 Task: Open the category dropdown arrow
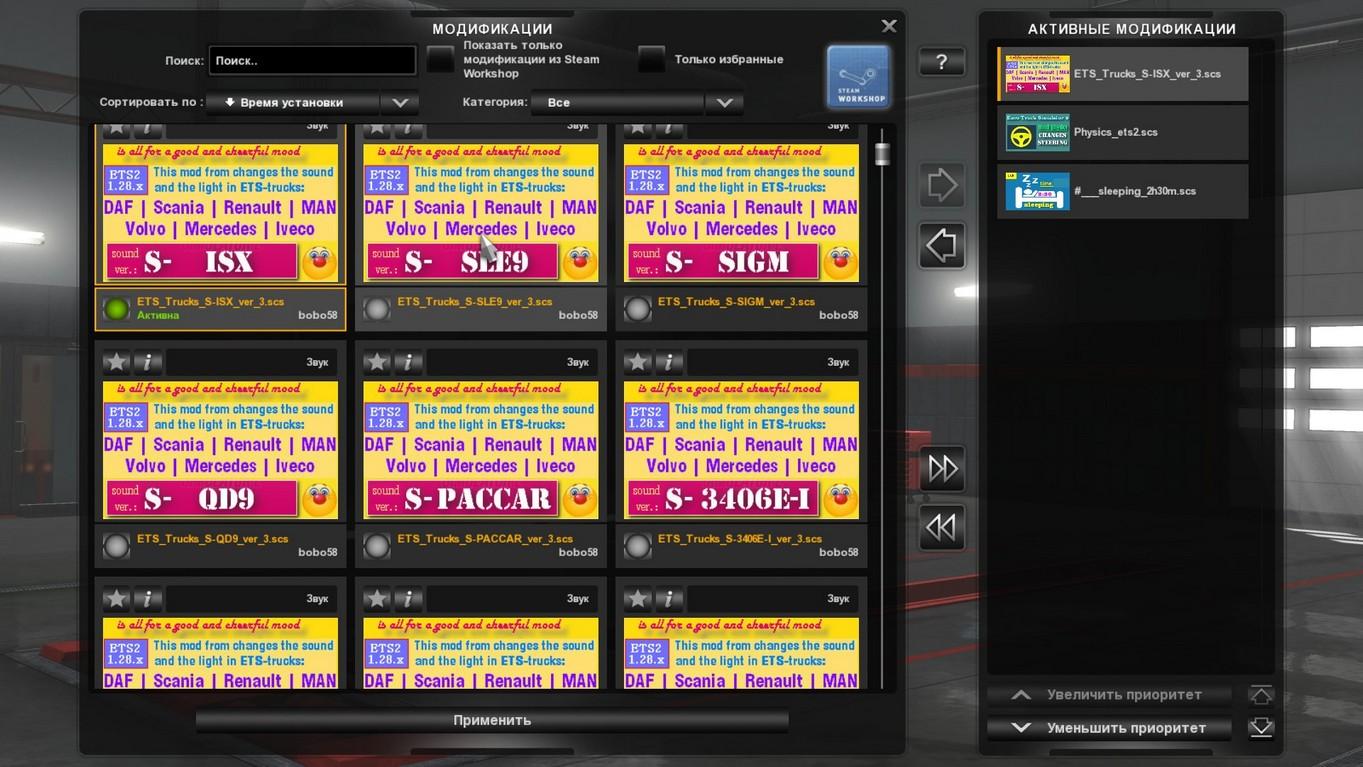coord(724,102)
